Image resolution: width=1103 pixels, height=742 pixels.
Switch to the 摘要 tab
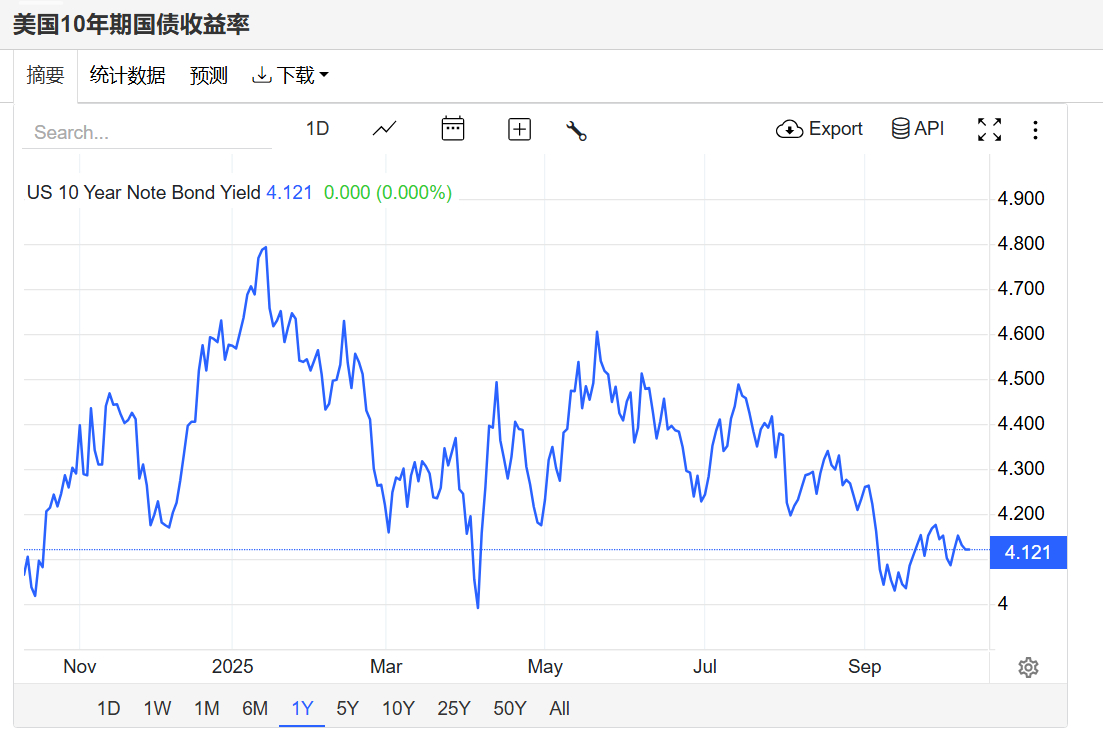(x=46, y=75)
